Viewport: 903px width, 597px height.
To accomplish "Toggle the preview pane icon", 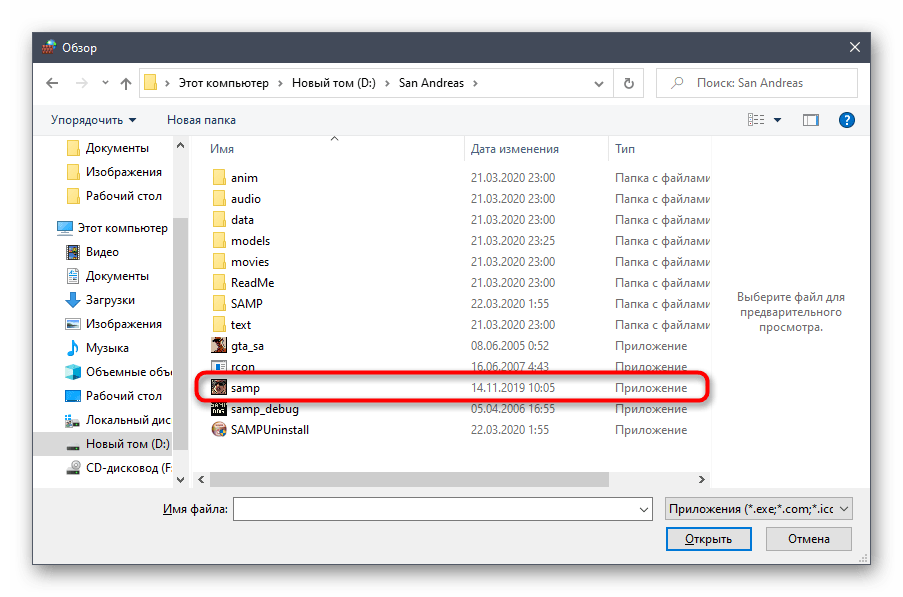I will 811,120.
